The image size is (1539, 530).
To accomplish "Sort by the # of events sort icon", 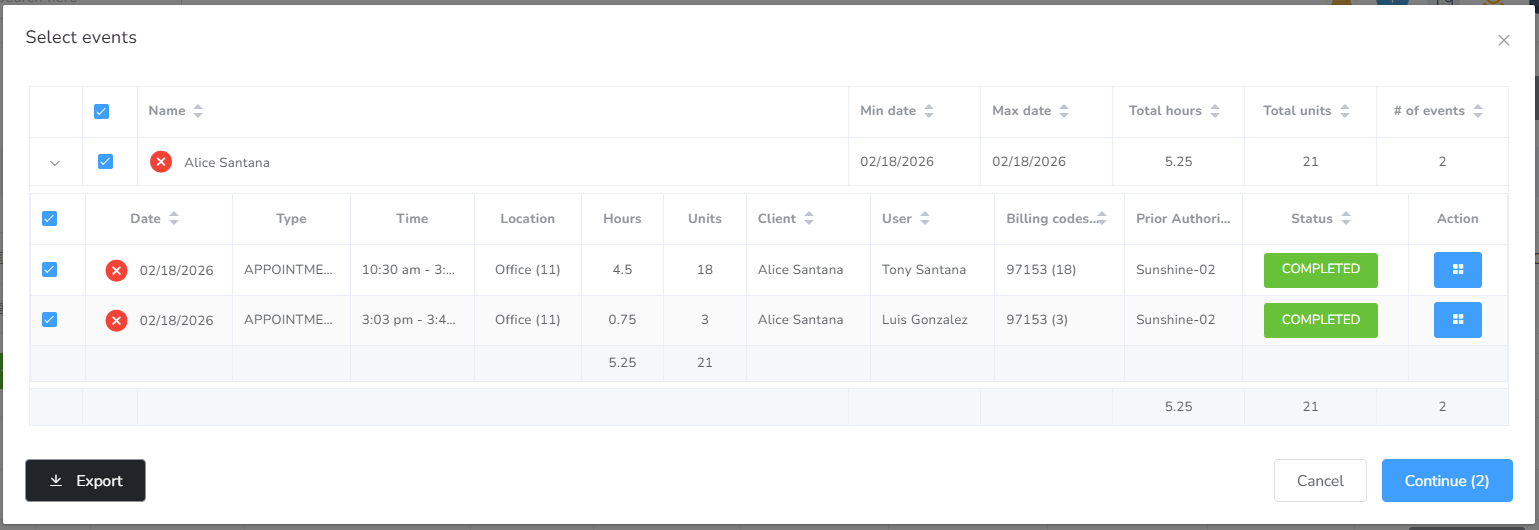I will tap(1477, 111).
